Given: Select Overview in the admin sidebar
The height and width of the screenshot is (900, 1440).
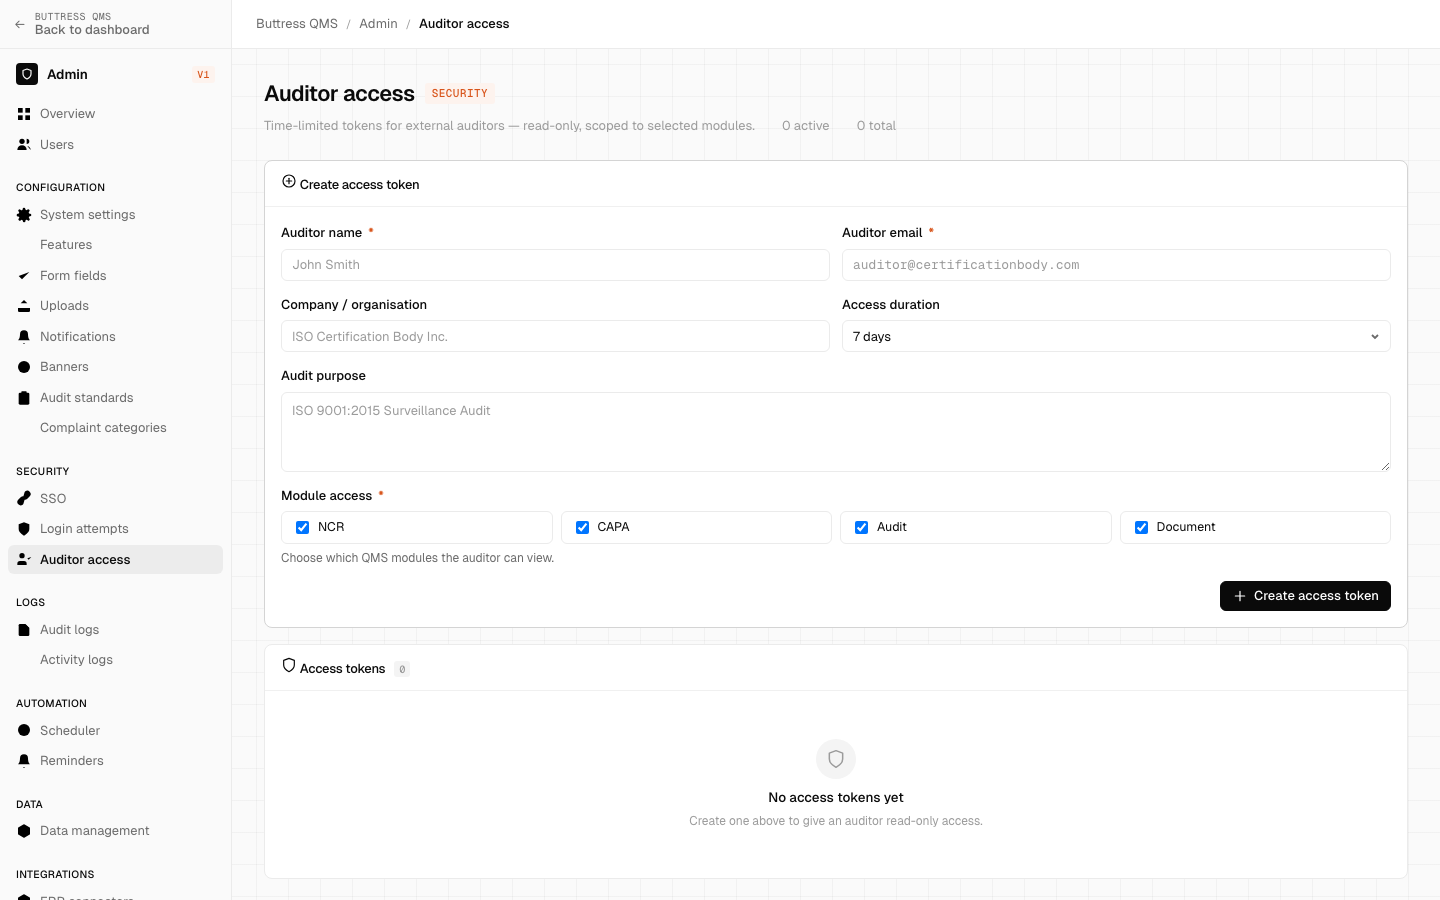Looking at the screenshot, I should (115, 114).
